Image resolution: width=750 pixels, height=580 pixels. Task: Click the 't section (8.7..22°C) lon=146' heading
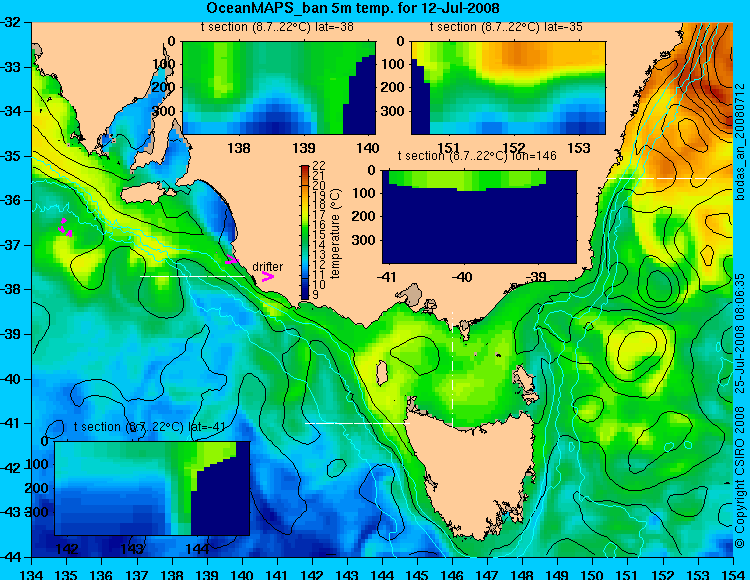[477, 156]
